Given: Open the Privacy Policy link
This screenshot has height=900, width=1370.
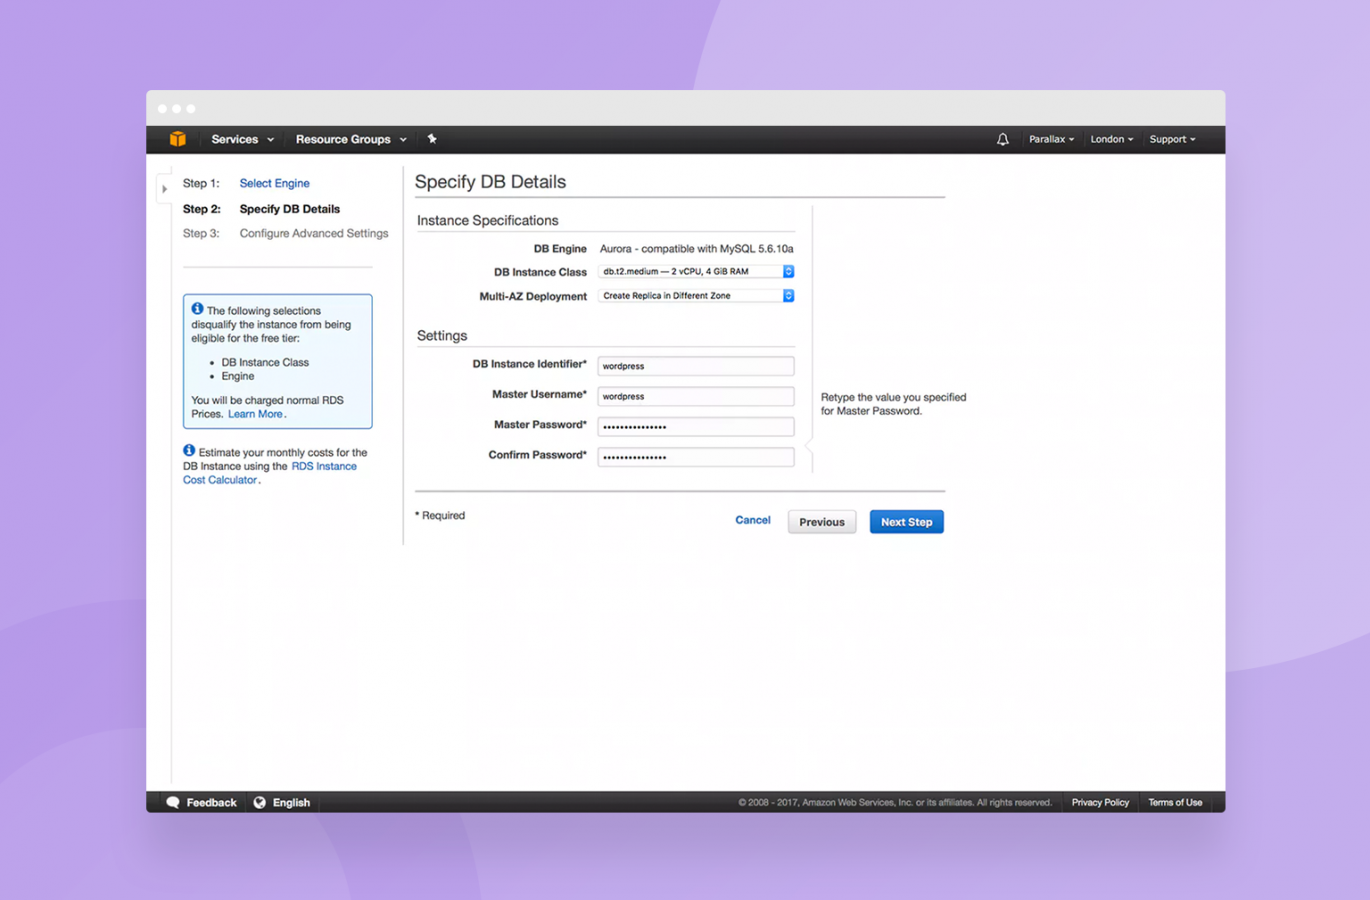Looking at the screenshot, I should point(1100,803).
